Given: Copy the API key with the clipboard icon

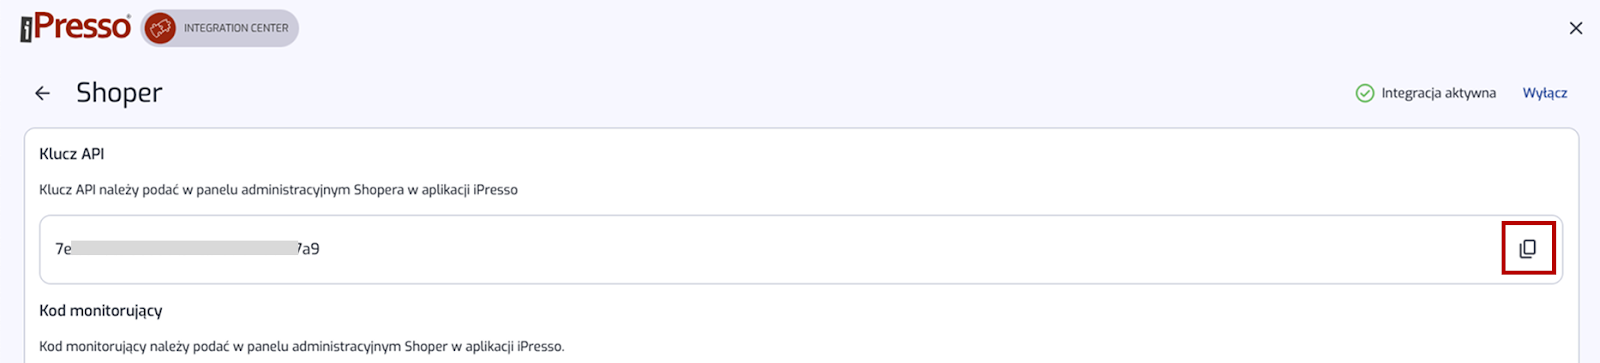Looking at the screenshot, I should [1527, 249].
